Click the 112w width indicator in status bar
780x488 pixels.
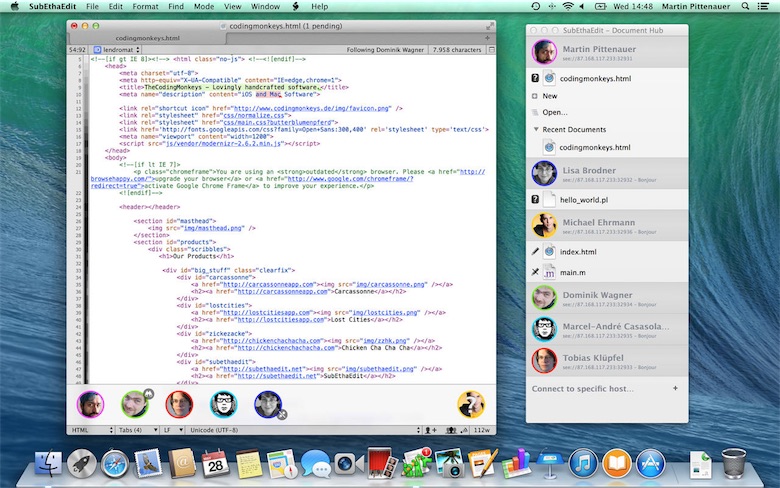tap(482, 430)
